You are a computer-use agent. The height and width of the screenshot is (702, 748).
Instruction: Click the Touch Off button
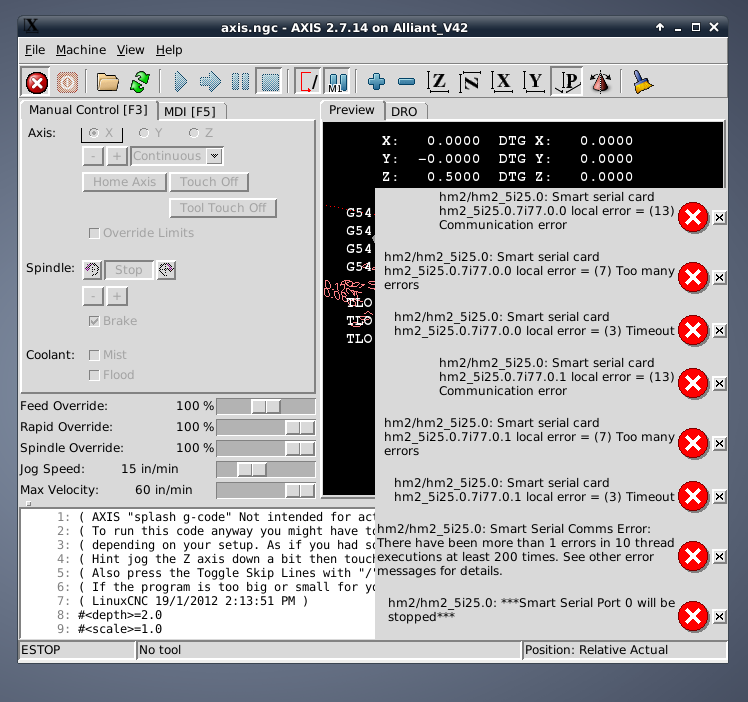(209, 182)
